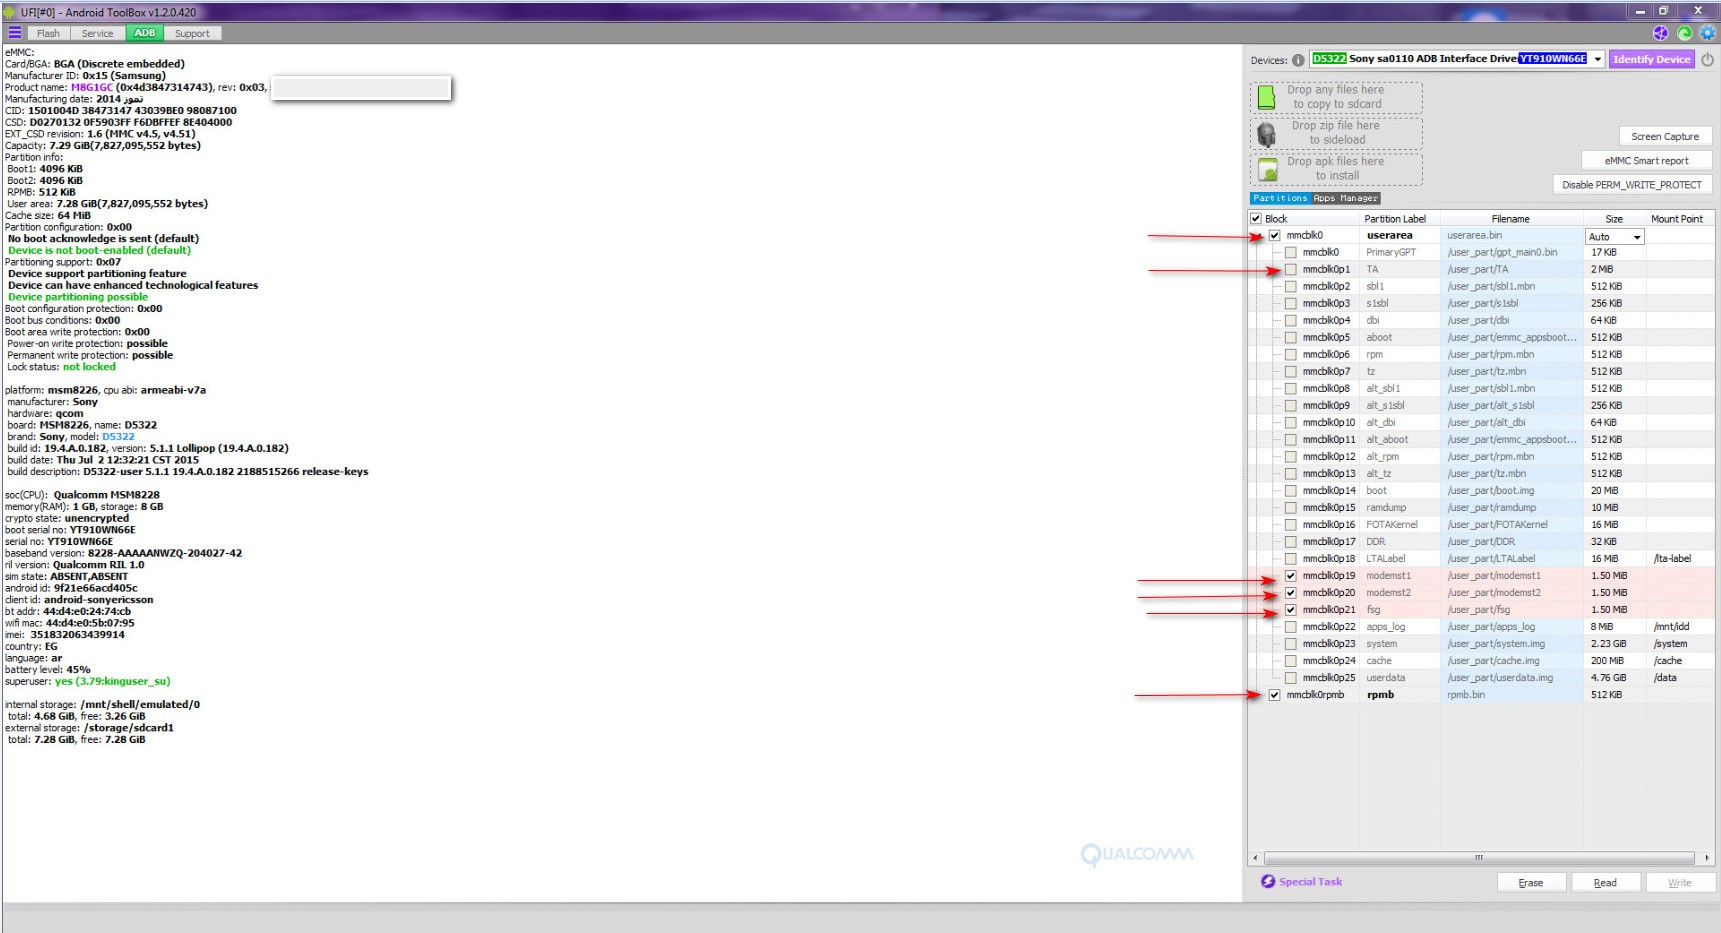1721x933 pixels.
Task: Click the Special Task icon
Action: pyautogui.click(x=1268, y=881)
